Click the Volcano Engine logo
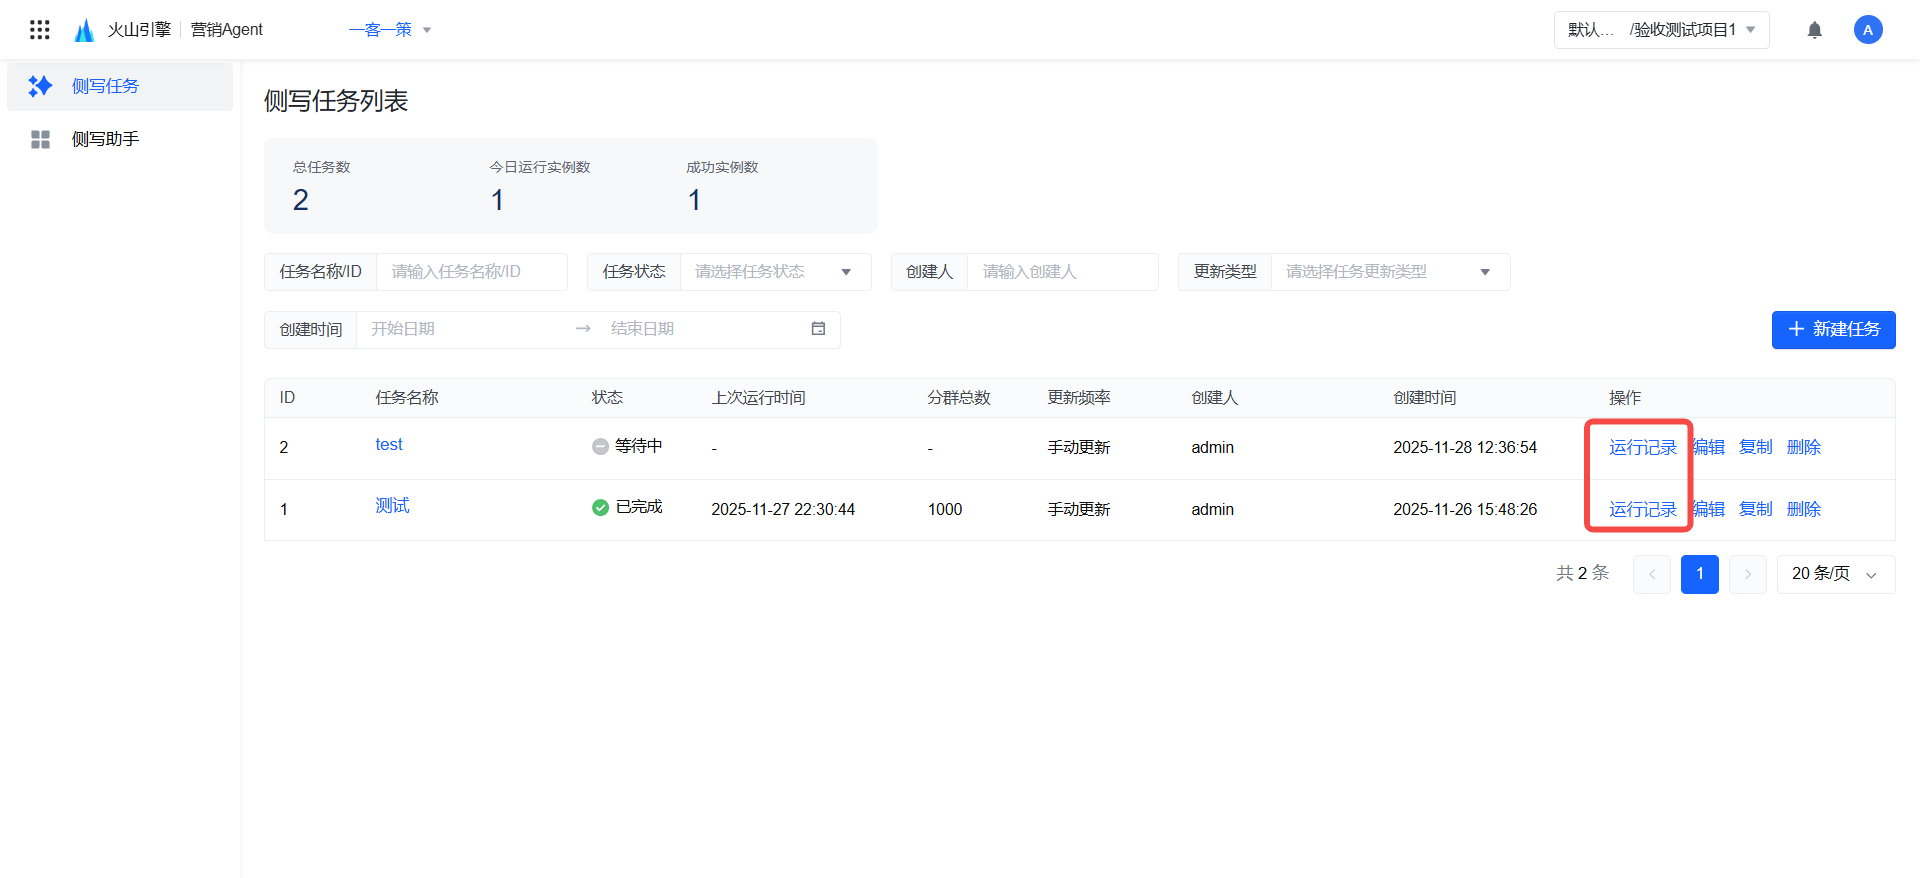The width and height of the screenshot is (1920, 878). pos(85,30)
